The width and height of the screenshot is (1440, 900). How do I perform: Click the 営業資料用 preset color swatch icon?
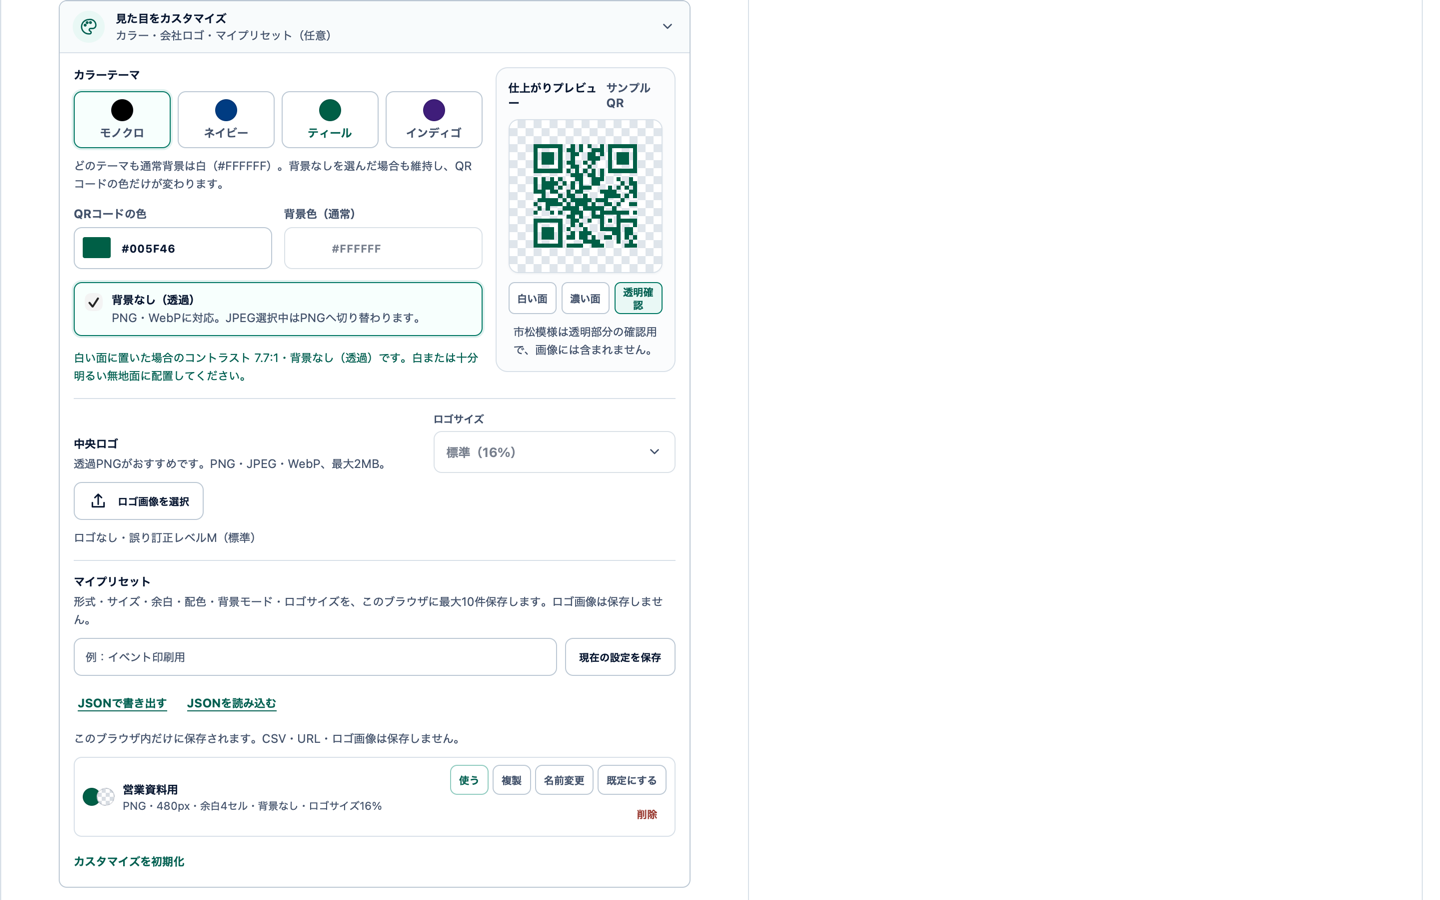coord(98,797)
